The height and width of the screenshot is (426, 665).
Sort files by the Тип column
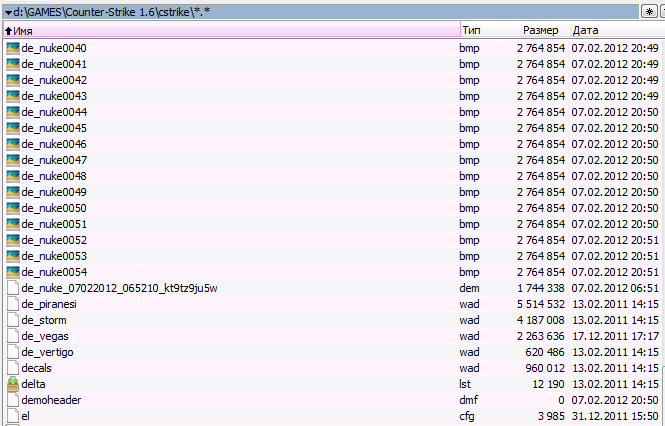(490, 30)
